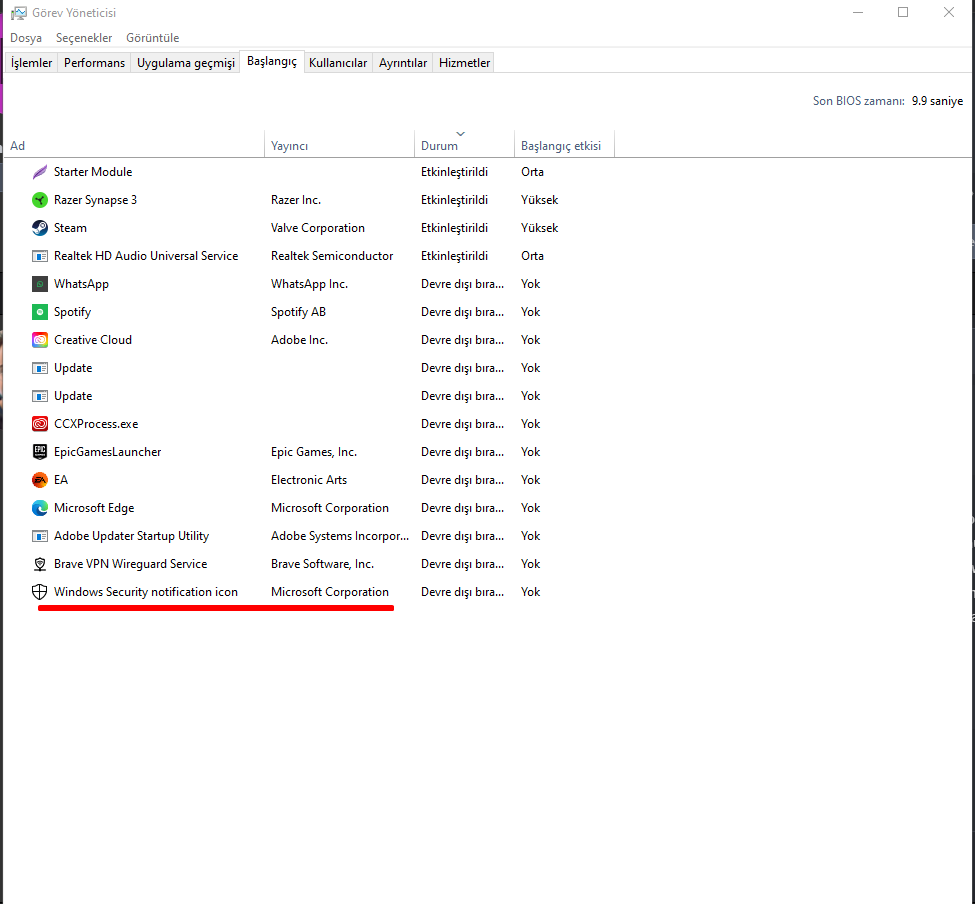Switch to the Kullanıcılar tab
This screenshot has width=975, height=904.
[x=338, y=63]
